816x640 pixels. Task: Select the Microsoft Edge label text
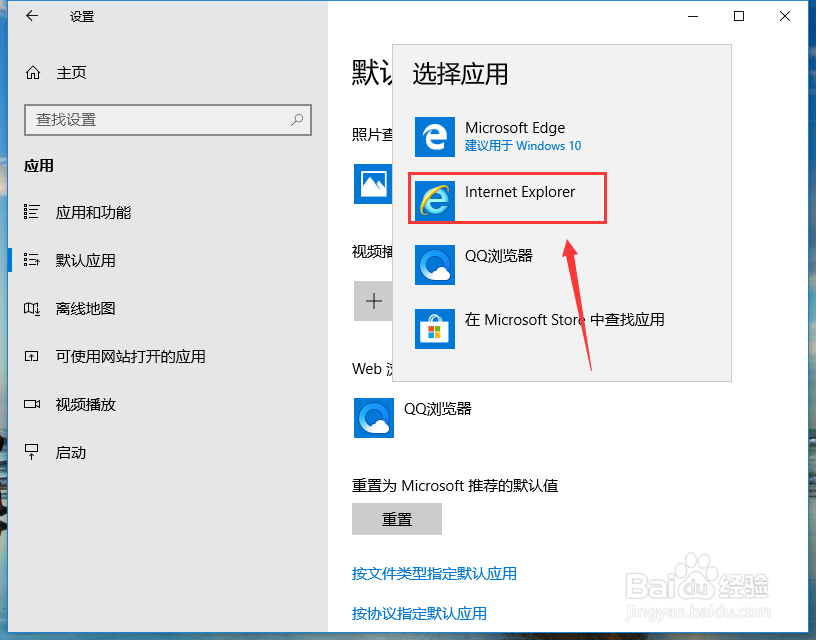(515, 128)
